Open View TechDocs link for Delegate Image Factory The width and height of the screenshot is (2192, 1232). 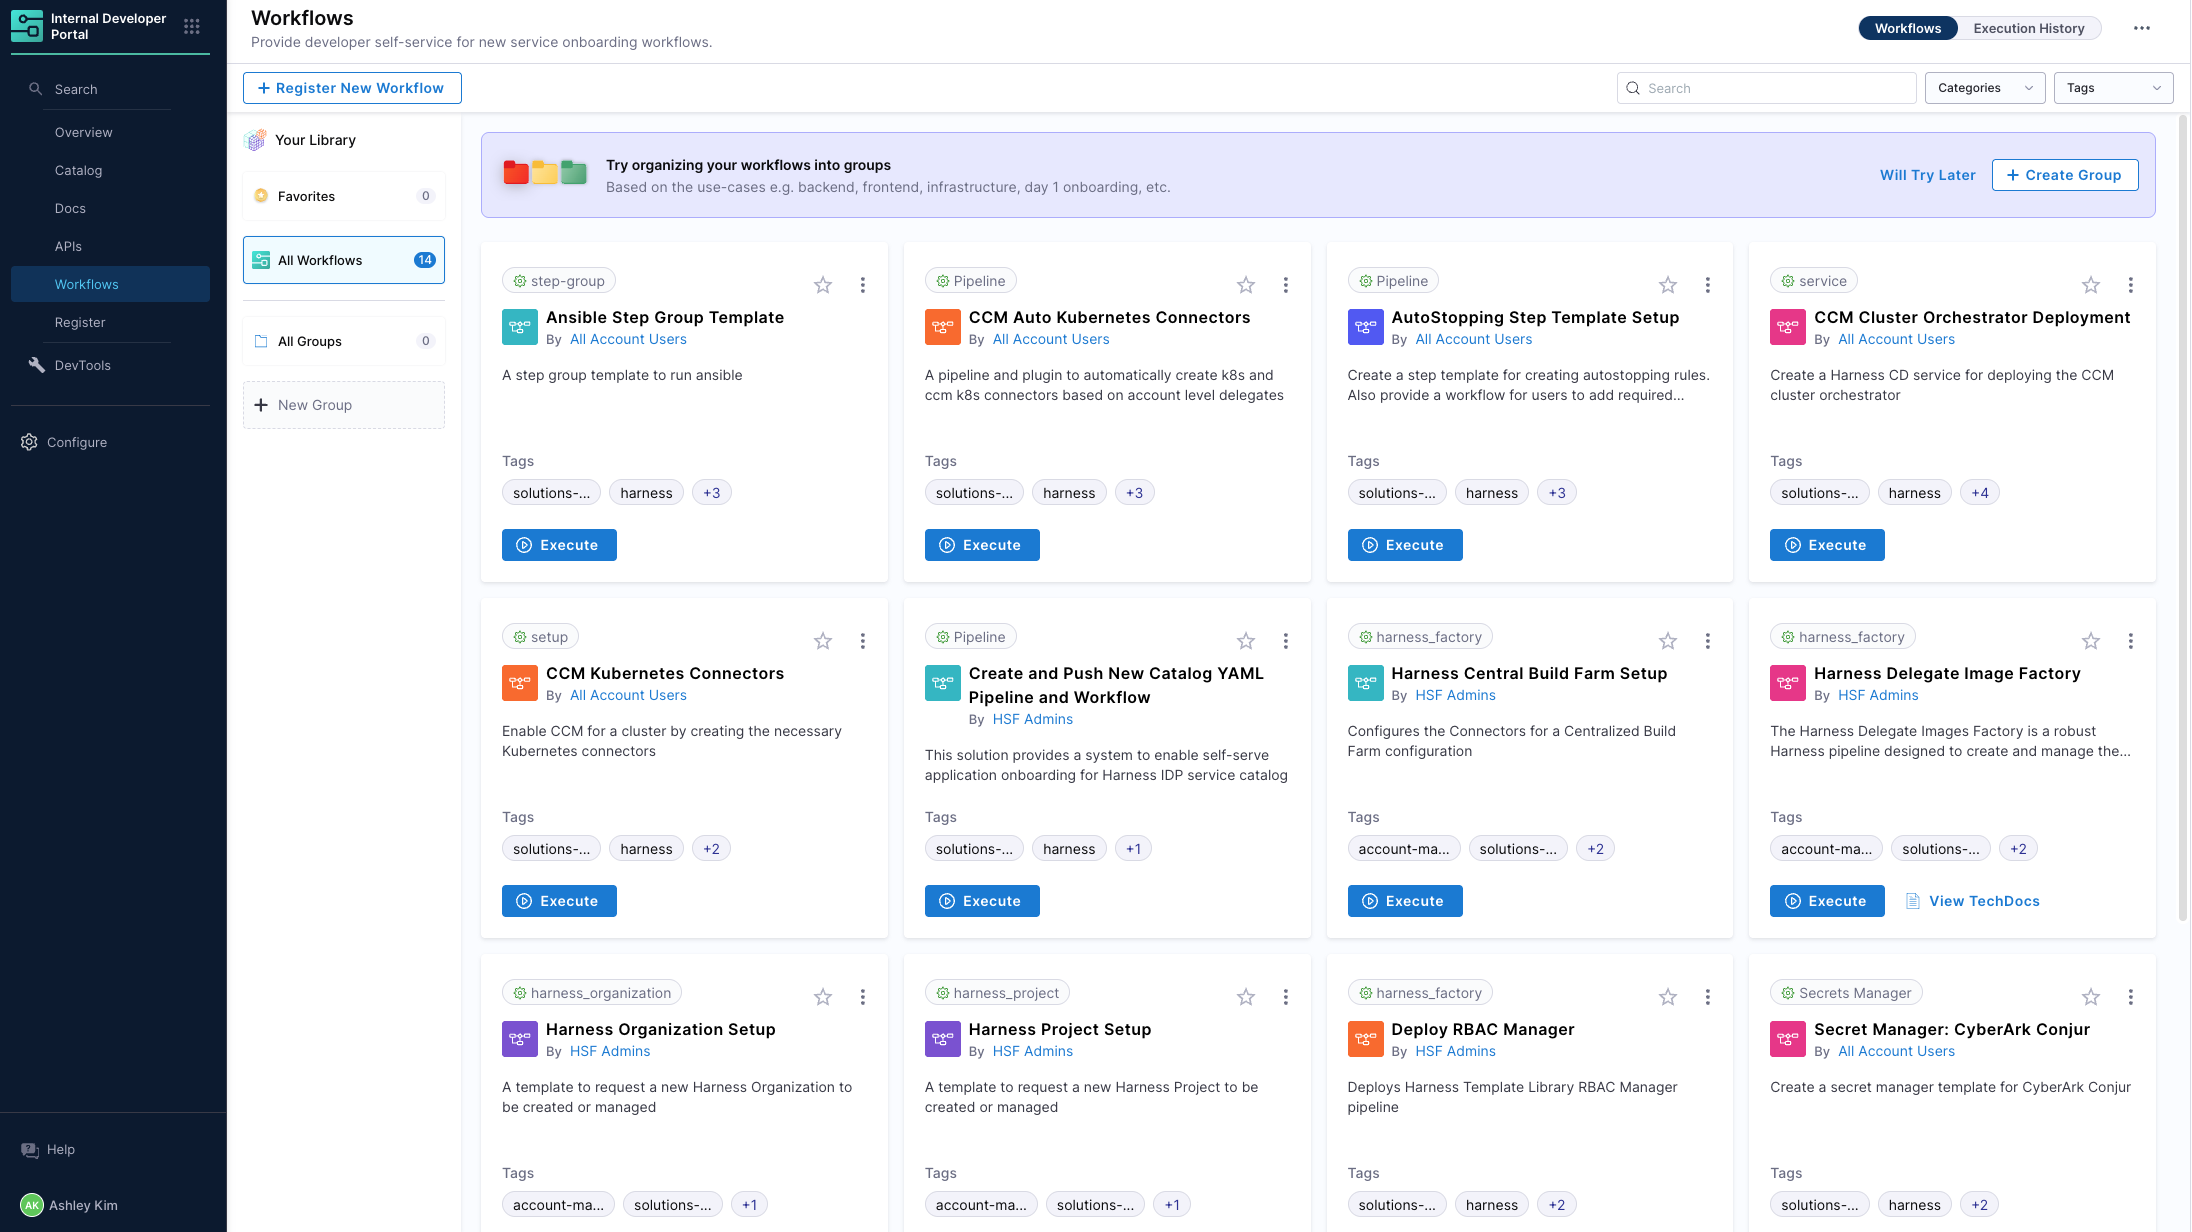(1983, 901)
